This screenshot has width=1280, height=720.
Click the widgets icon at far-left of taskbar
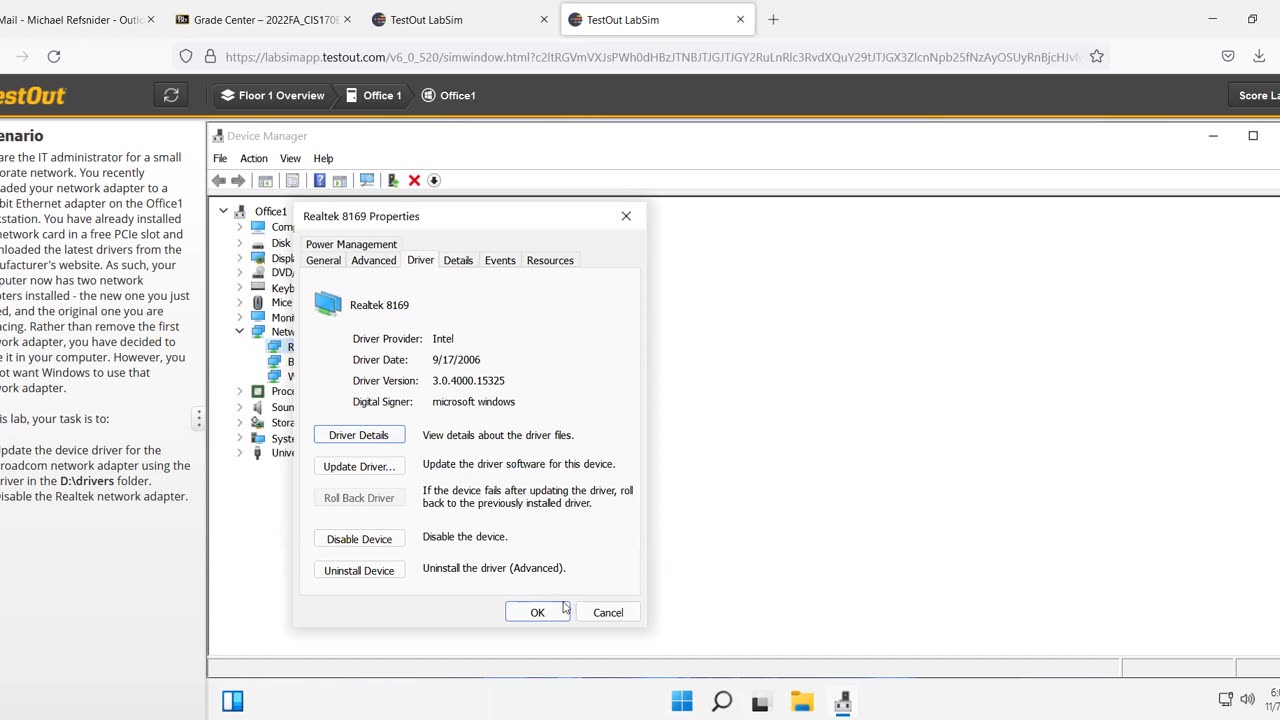pyautogui.click(x=233, y=701)
